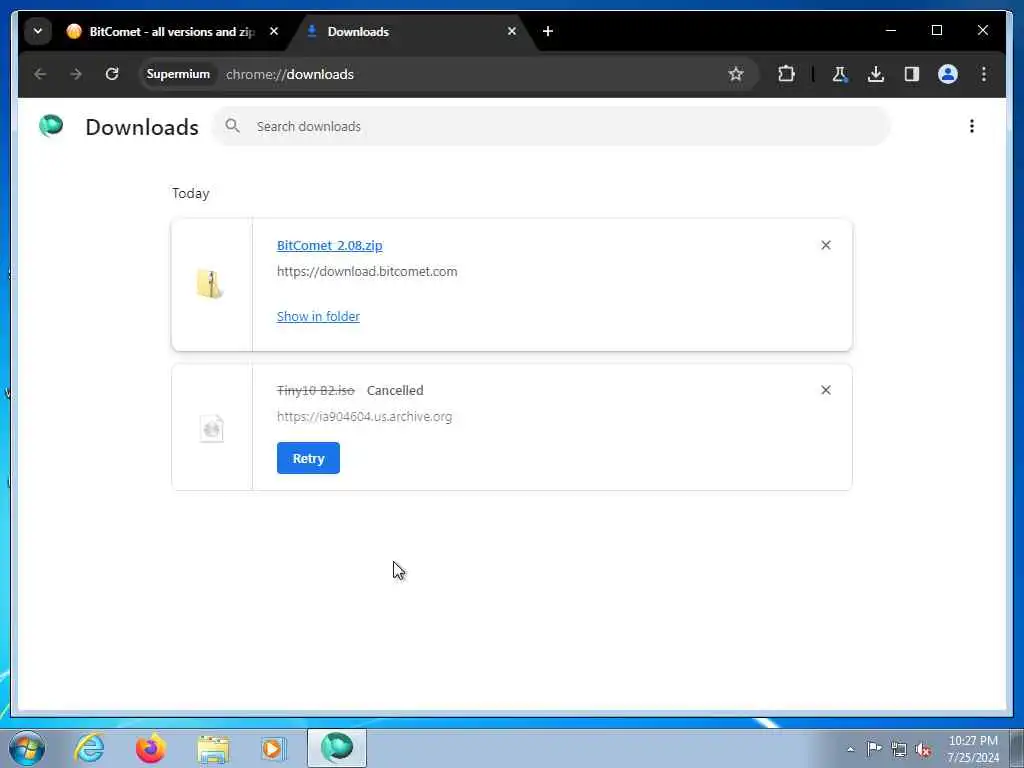The image size is (1024, 768).
Task: Show hidden tray icons arrow
Action: tap(850, 749)
